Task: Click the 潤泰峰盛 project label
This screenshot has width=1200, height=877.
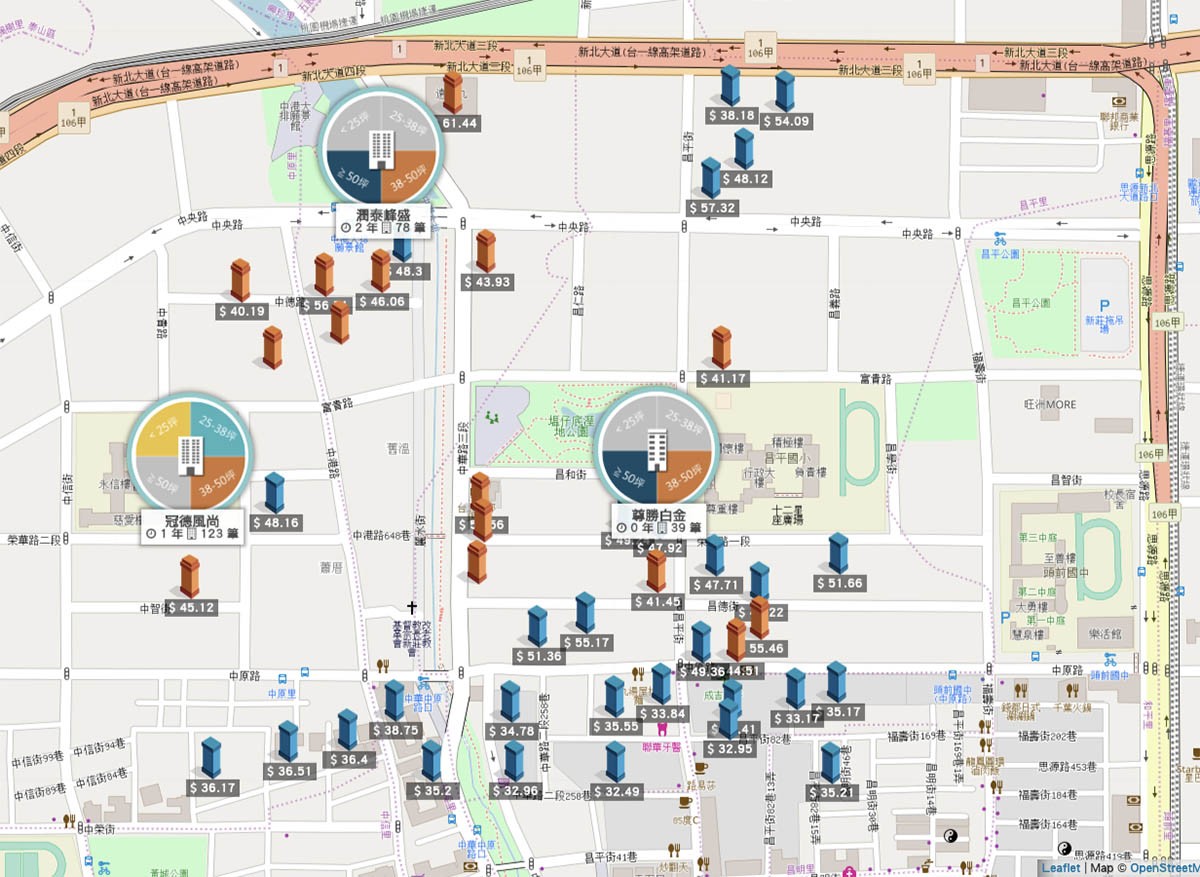Action: [384, 215]
